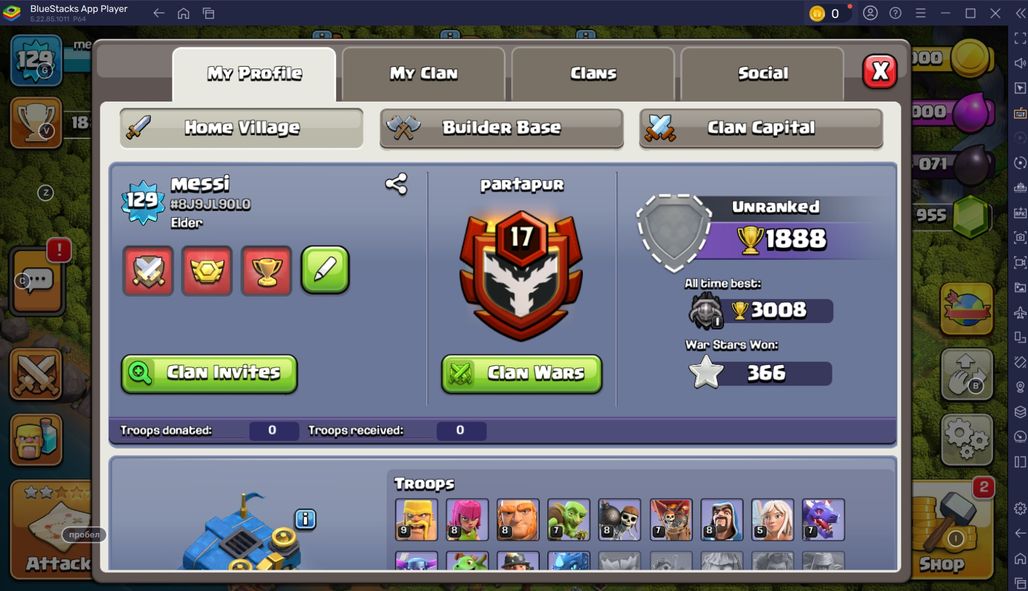This screenshot has width=1028, height=591.
Task: Click the blue info icon near Town Hall
Action: [x=306, y=519]
